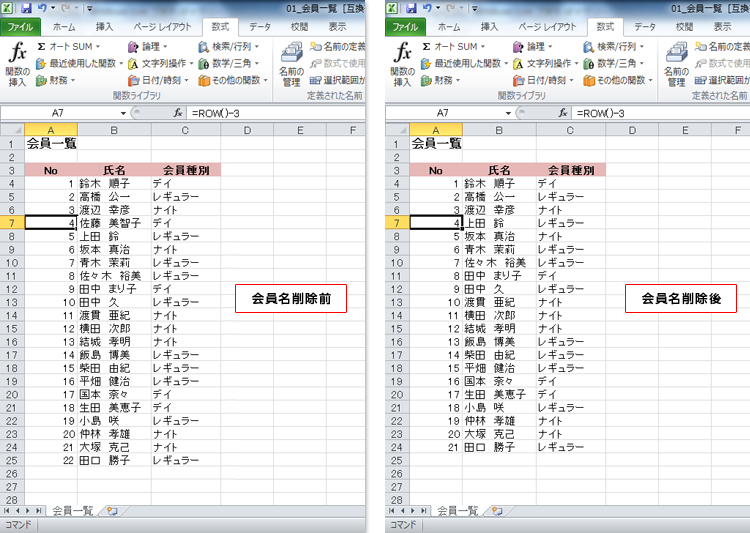Switch to データ tab in left window
Viewport: 750px width, 533px height.
(260, 27)
